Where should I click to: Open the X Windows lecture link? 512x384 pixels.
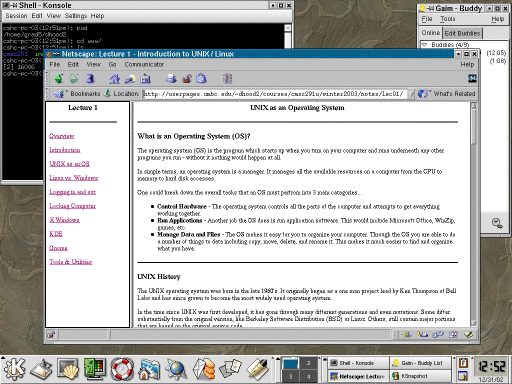point(64,220)
